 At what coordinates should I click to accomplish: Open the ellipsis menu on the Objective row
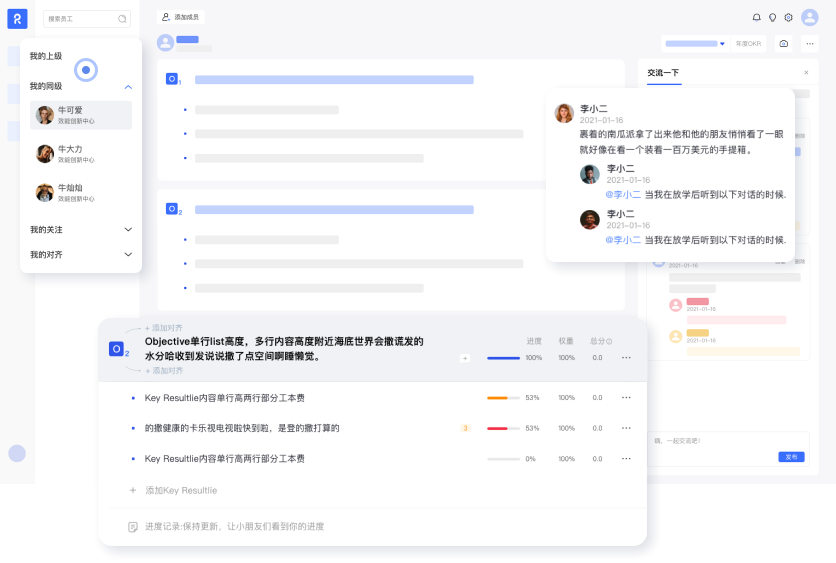point(626,358)
